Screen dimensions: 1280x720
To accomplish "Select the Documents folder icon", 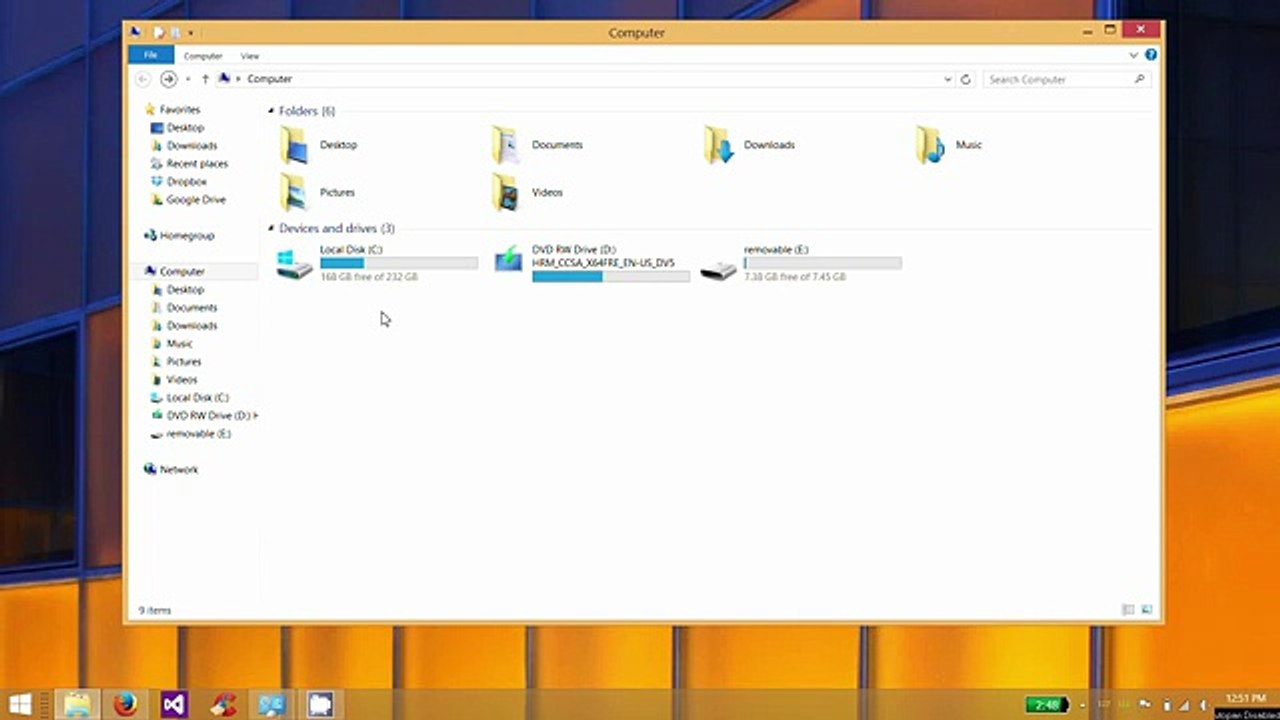I will tap(506, 145).
